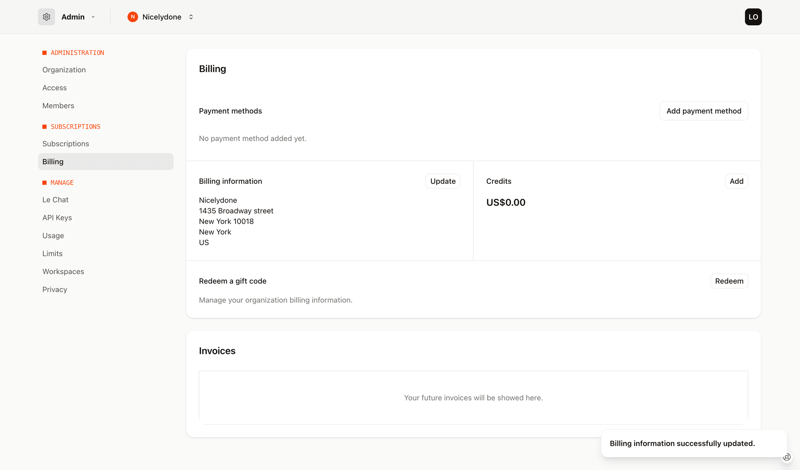This screenshot has width=800, height=470.
Task: Open Le Chat management page
Action: 55,200
